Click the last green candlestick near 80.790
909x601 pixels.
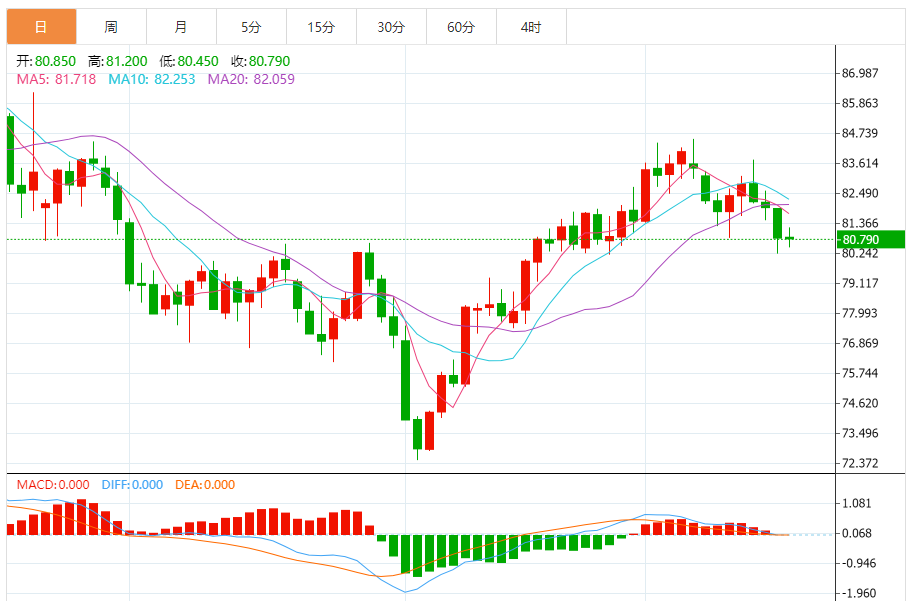[790, 238]
